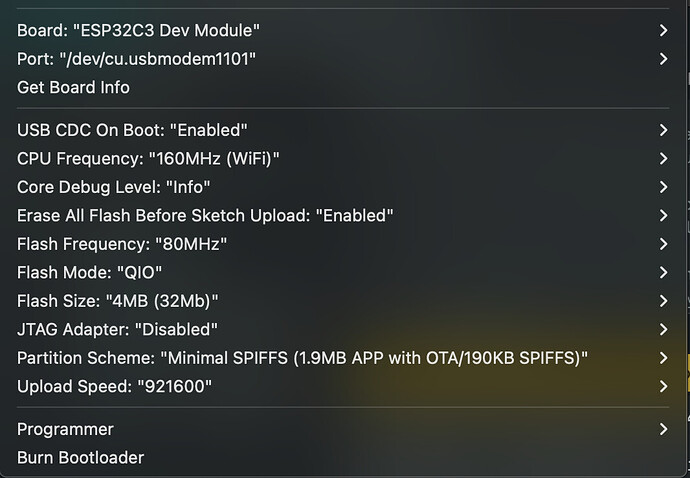
Task: Click the chevron next to Upload Speed
Action: (x=664, y=386)
